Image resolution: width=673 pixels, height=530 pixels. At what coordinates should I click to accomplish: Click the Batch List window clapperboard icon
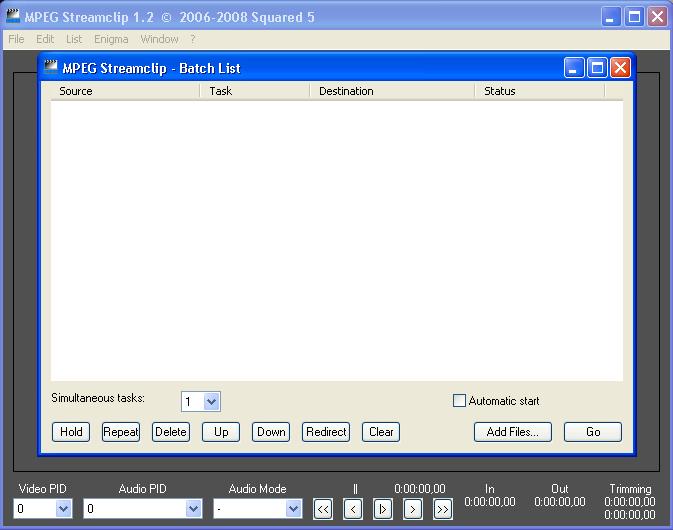coord(51,67)
